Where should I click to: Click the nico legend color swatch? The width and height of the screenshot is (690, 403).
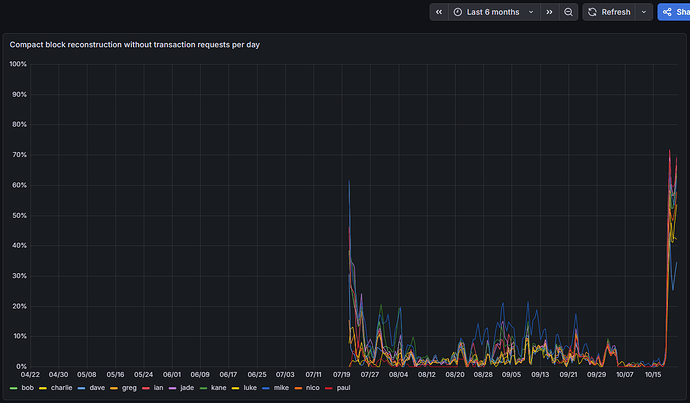[298, 388]
